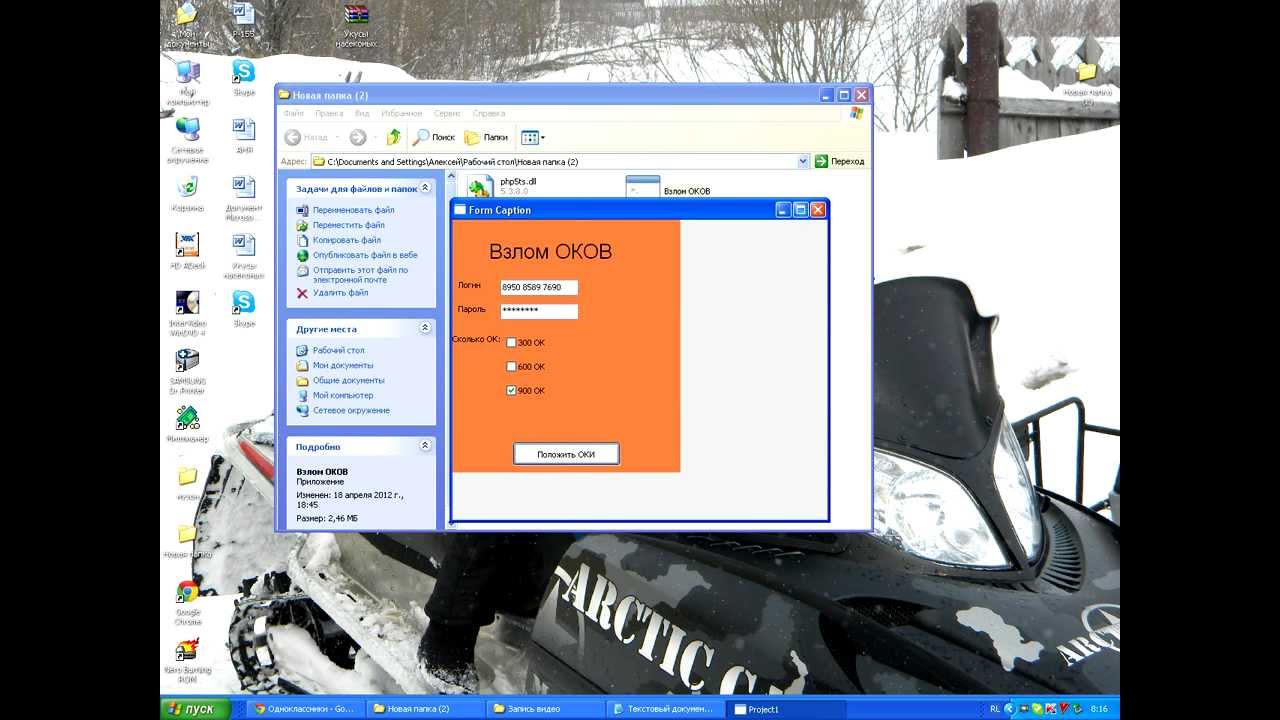Open the views mode dropdown
1280x720 pixels.
point(533,137)
